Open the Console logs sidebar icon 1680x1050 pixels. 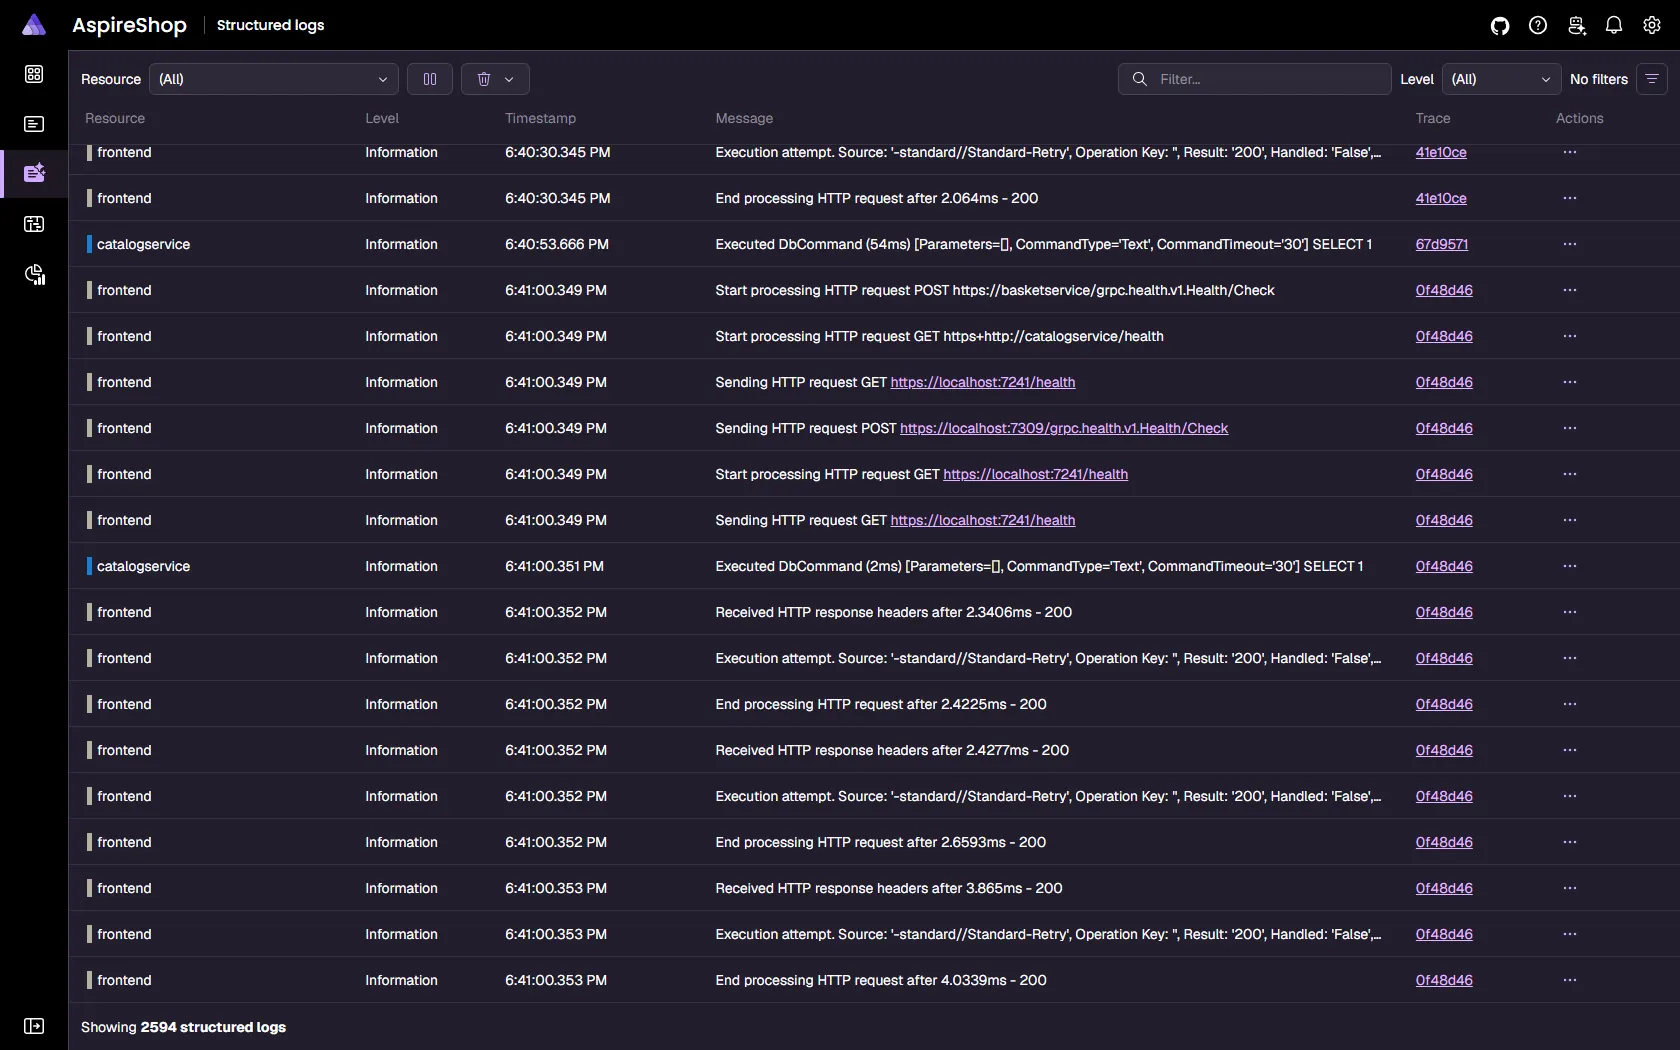34,124
